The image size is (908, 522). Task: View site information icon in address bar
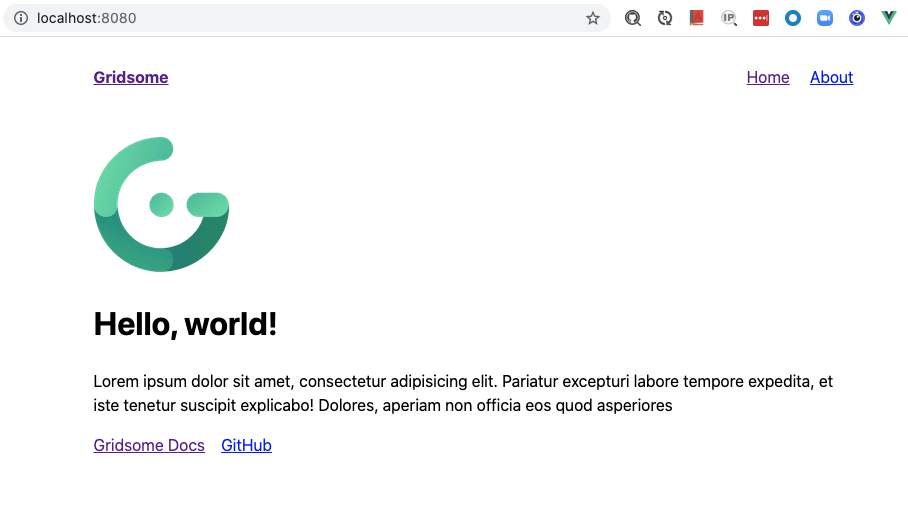tap(21, 19)
